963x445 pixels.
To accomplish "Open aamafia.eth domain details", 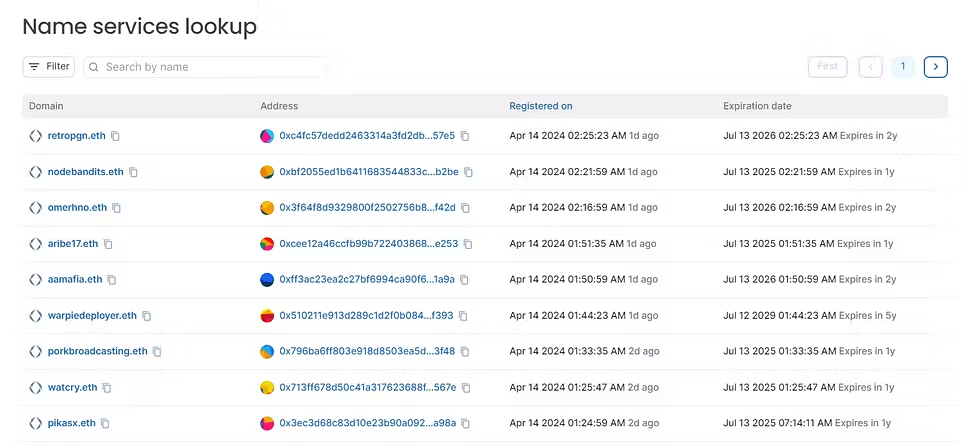I will pos(75,280).
